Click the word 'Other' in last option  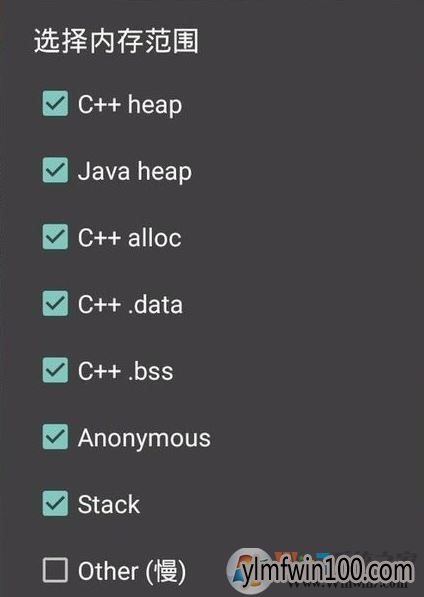[108, 571]
